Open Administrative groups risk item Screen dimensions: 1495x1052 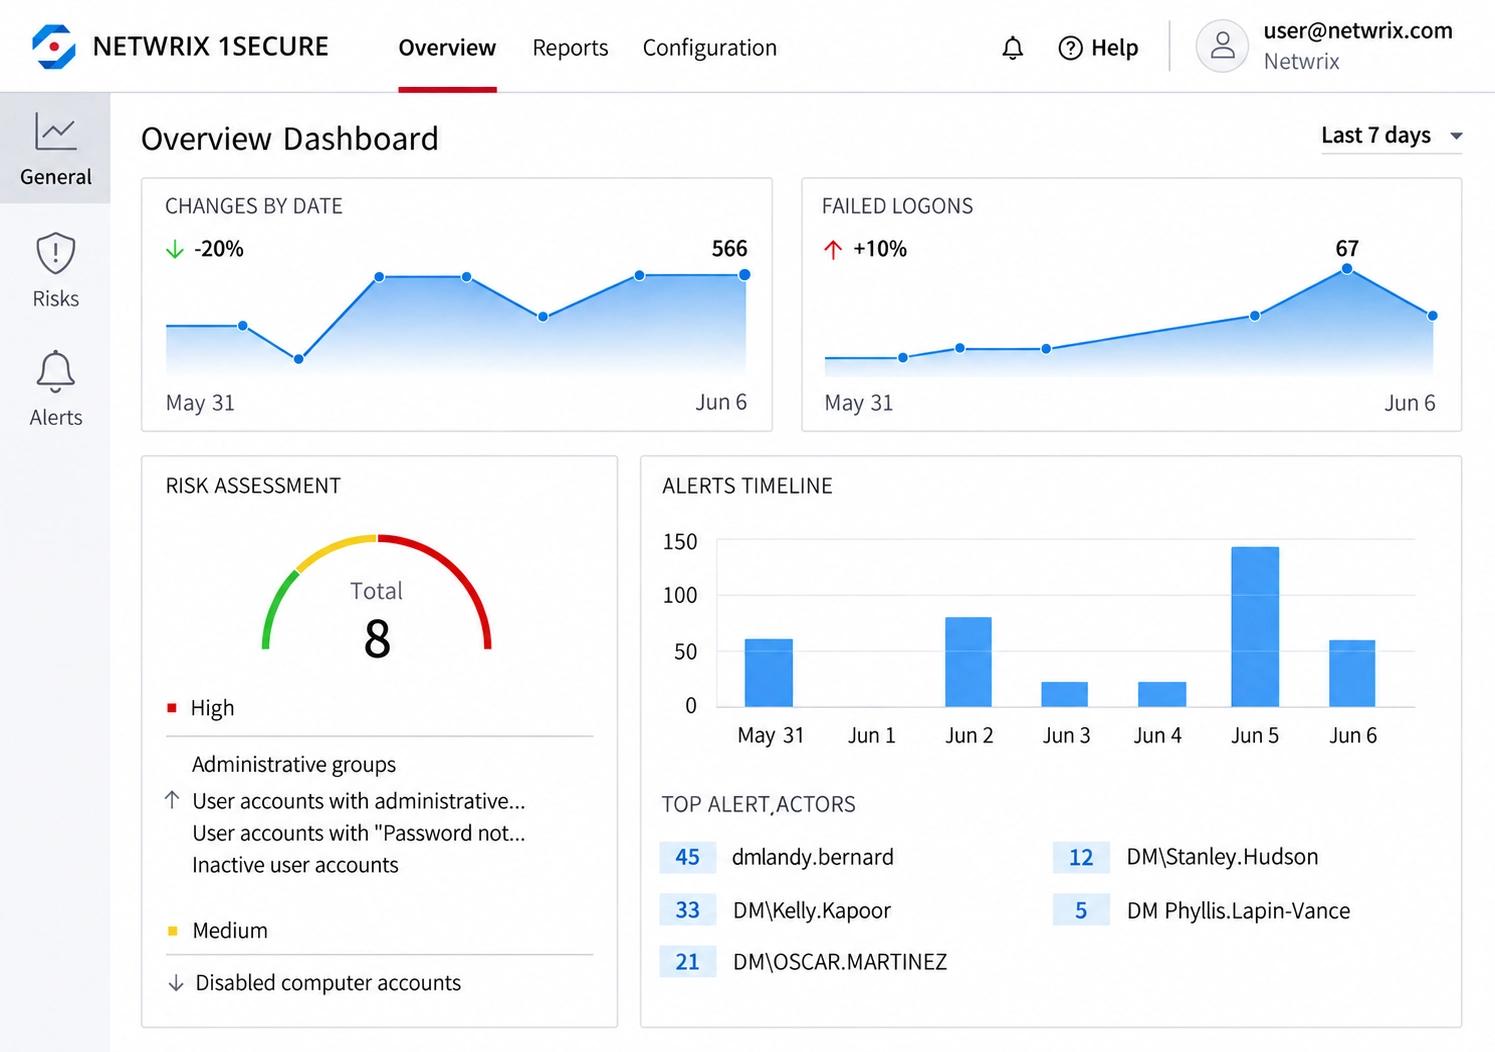(x=294, y=765)
